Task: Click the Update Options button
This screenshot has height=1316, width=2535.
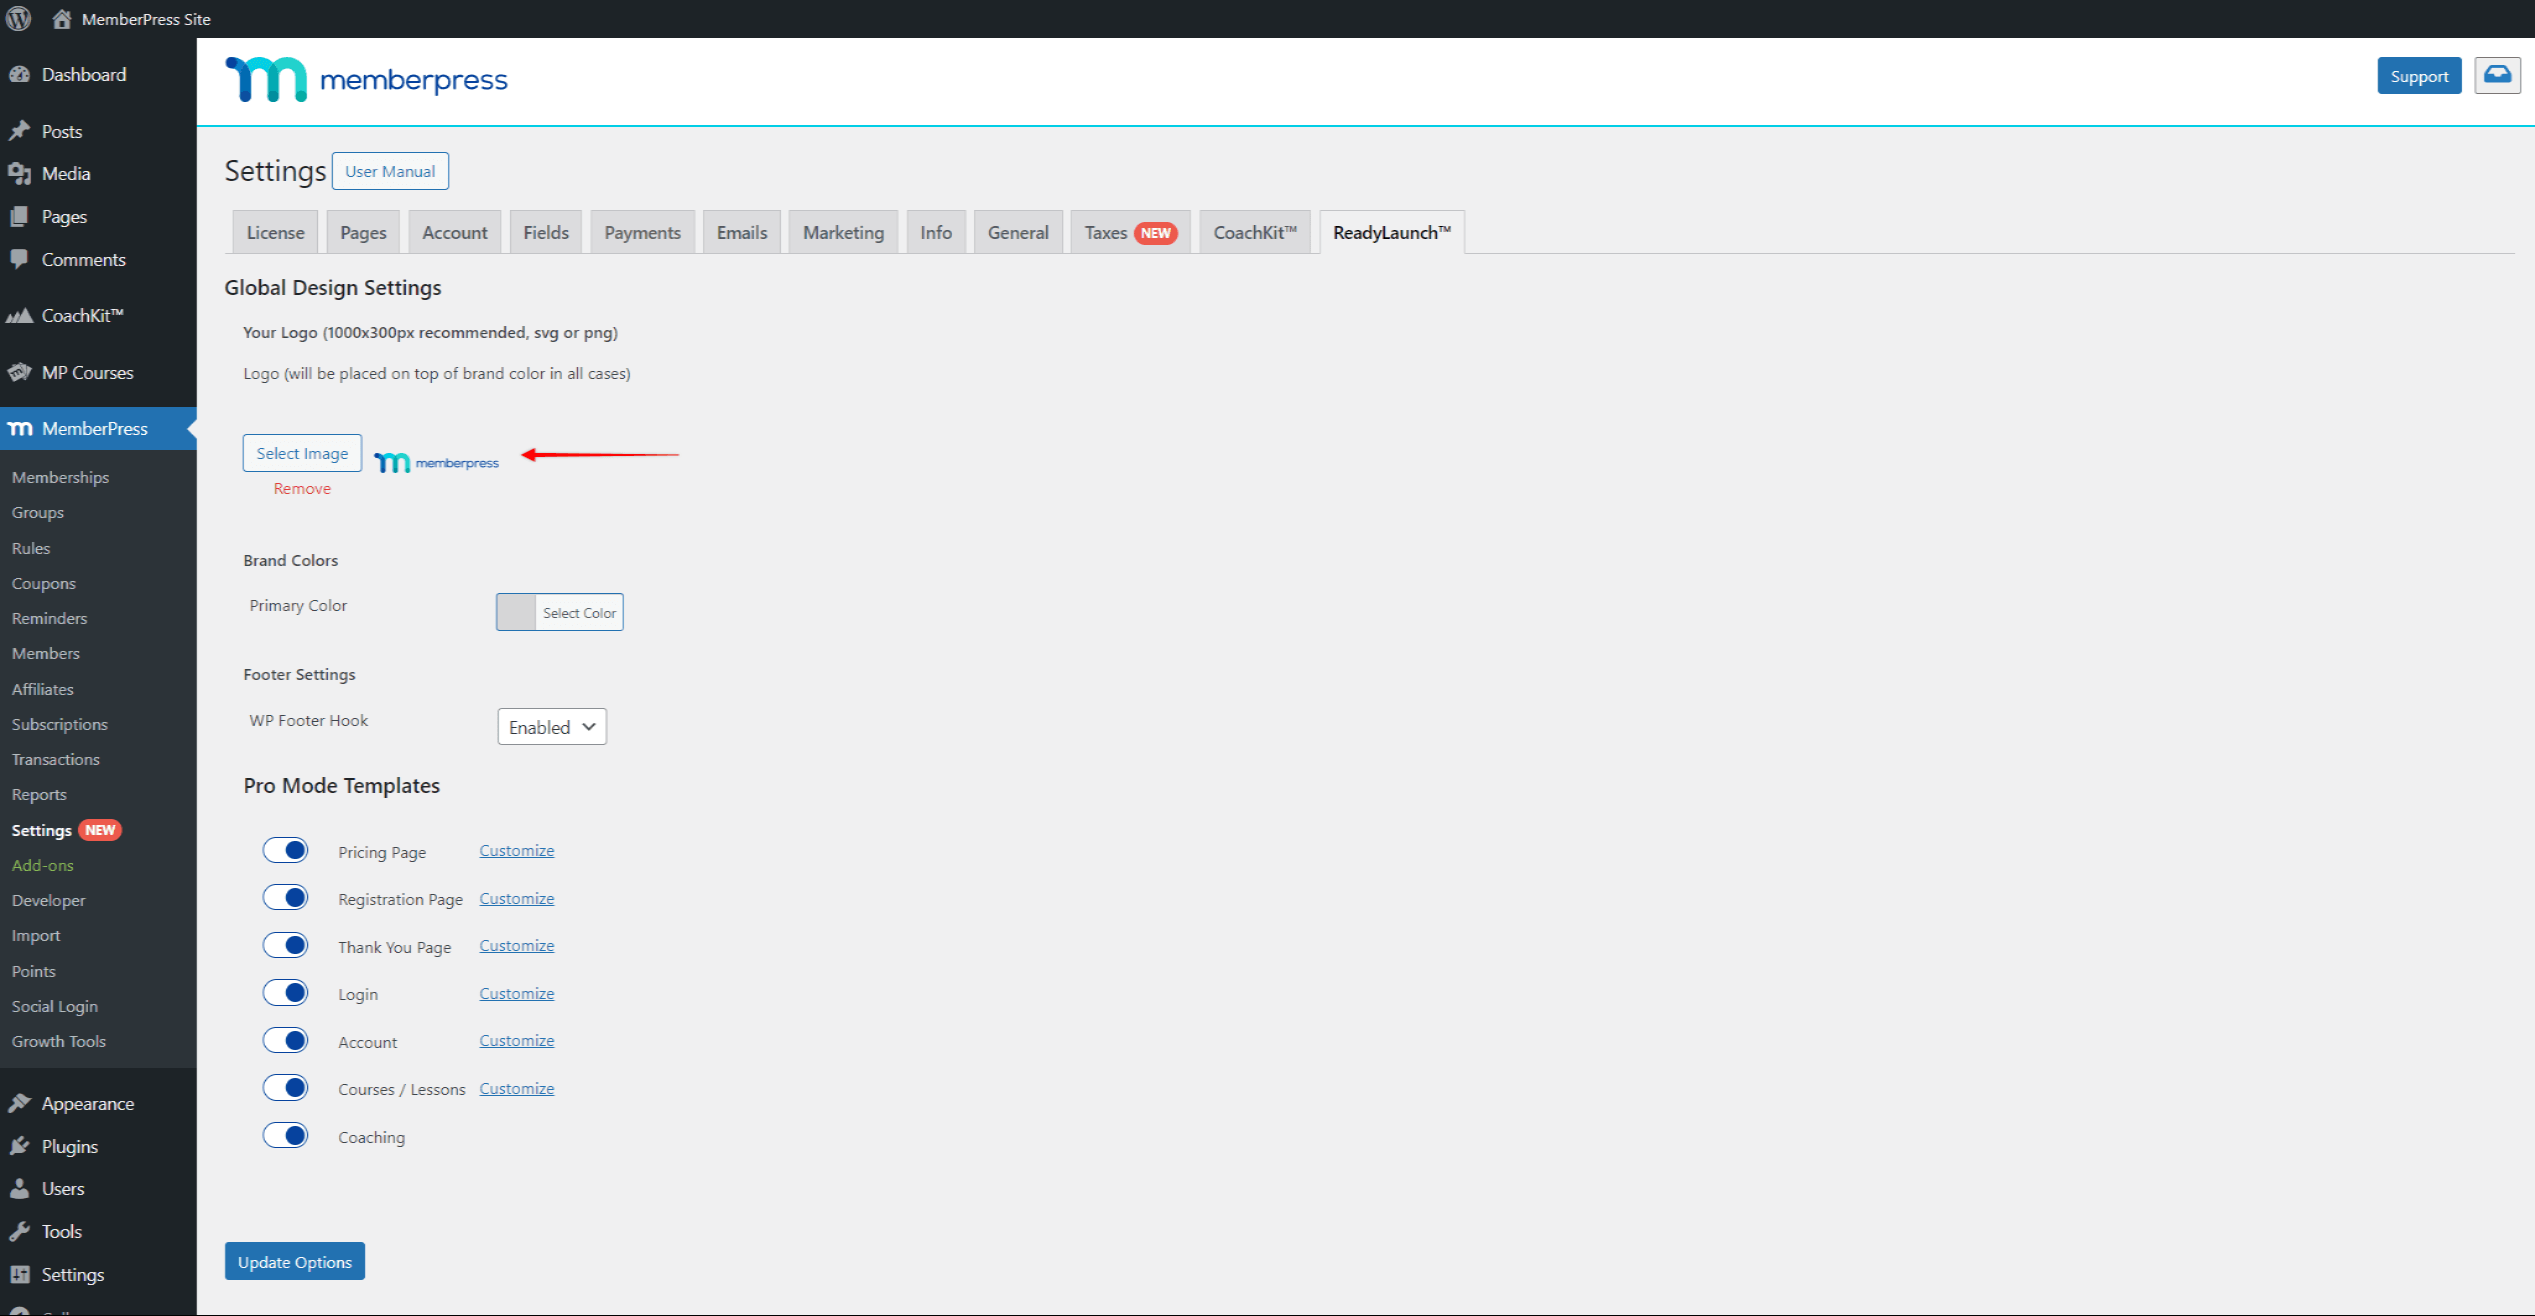Action: pyautogui.click(x=295, y=1262)
